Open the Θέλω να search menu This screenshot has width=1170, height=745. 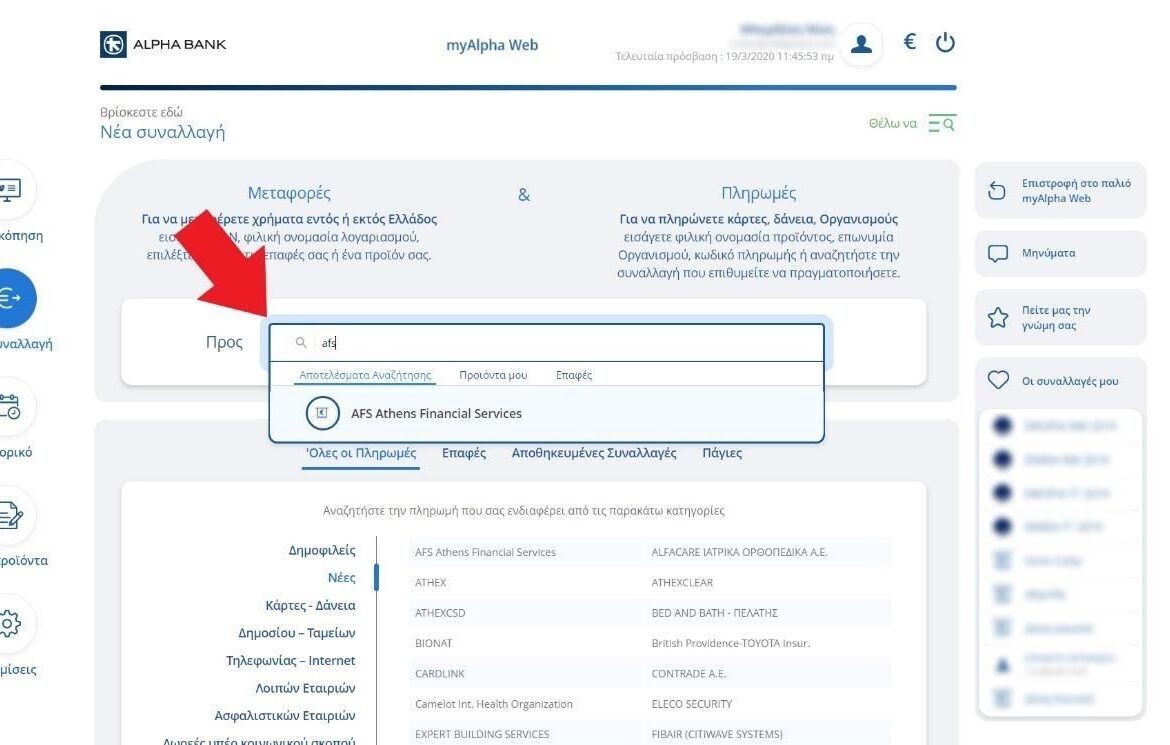(x=912, y=123)
